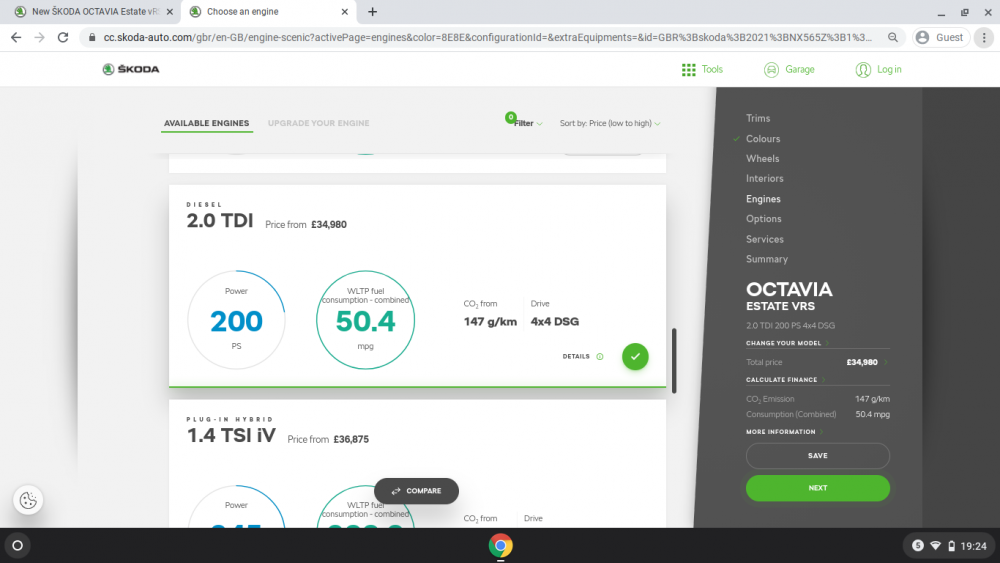Open a new browser tab
Image resolution: width=1000 pixels, height=563 pixels.
click(372, 11)
